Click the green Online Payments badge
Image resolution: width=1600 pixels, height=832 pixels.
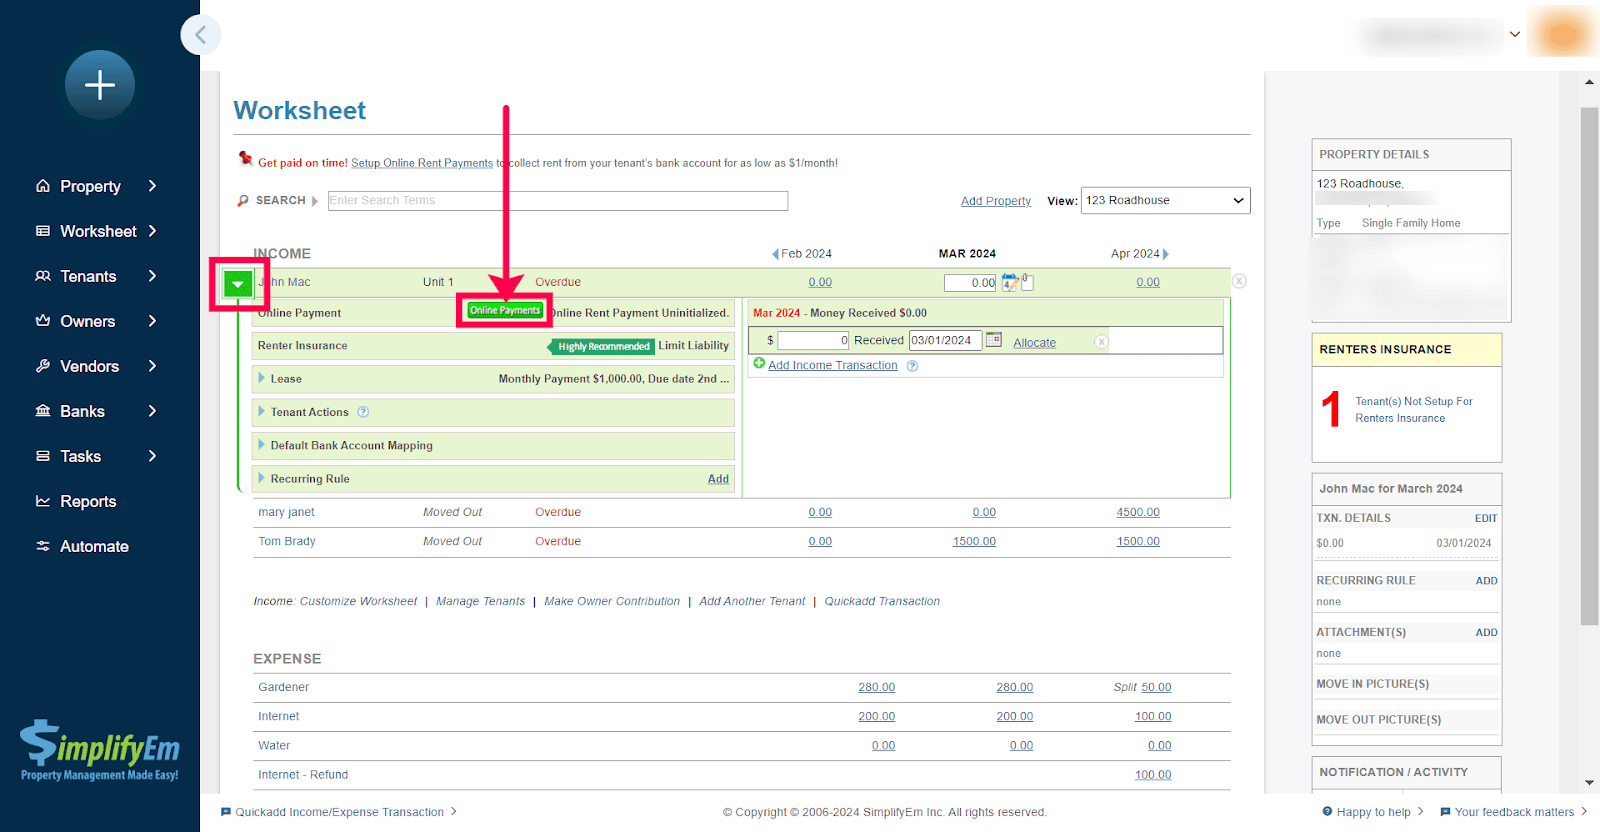click(x=505, y=310)
